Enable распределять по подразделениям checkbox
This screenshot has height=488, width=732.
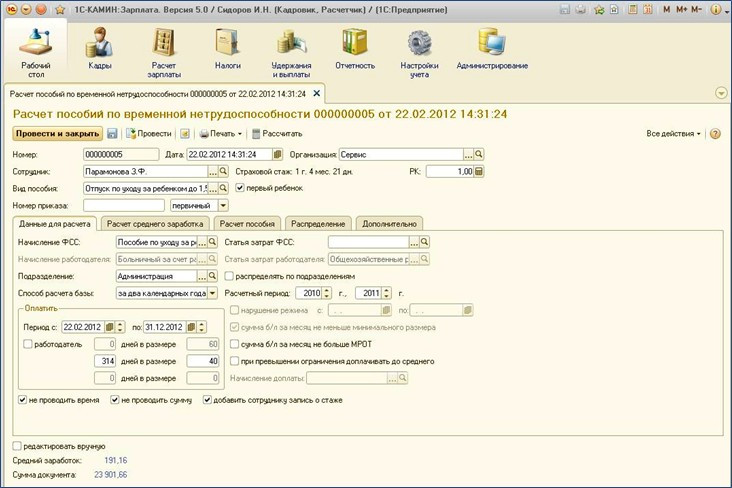(x=230, y=276)
